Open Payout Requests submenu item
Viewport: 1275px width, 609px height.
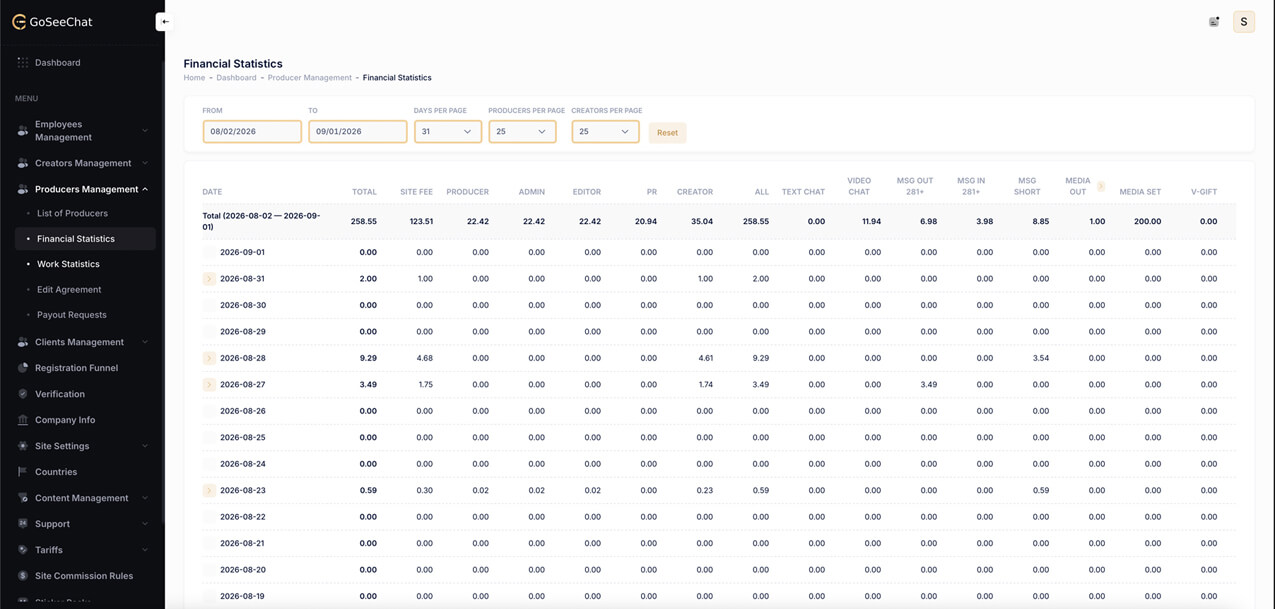(x=72, y=315)
